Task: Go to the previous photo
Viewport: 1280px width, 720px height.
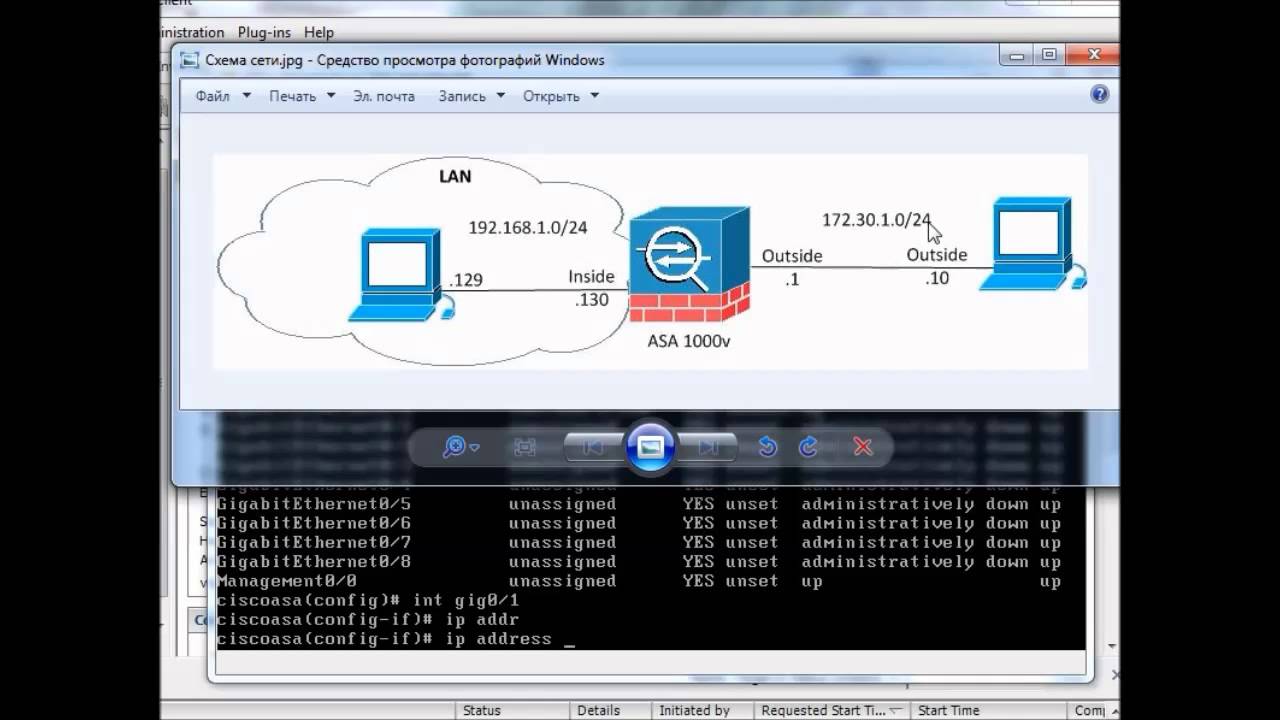Action: (594, 447)
